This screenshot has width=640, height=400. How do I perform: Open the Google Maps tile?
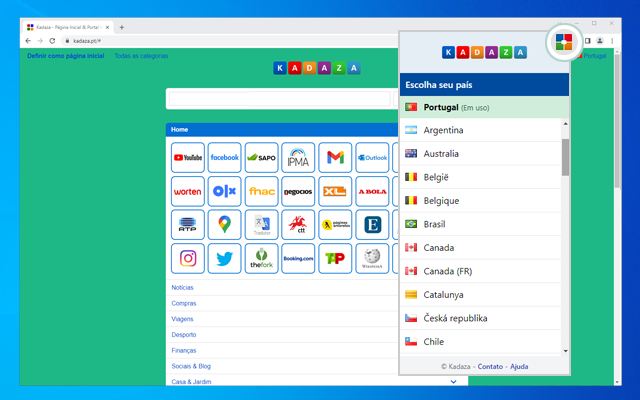224,225
